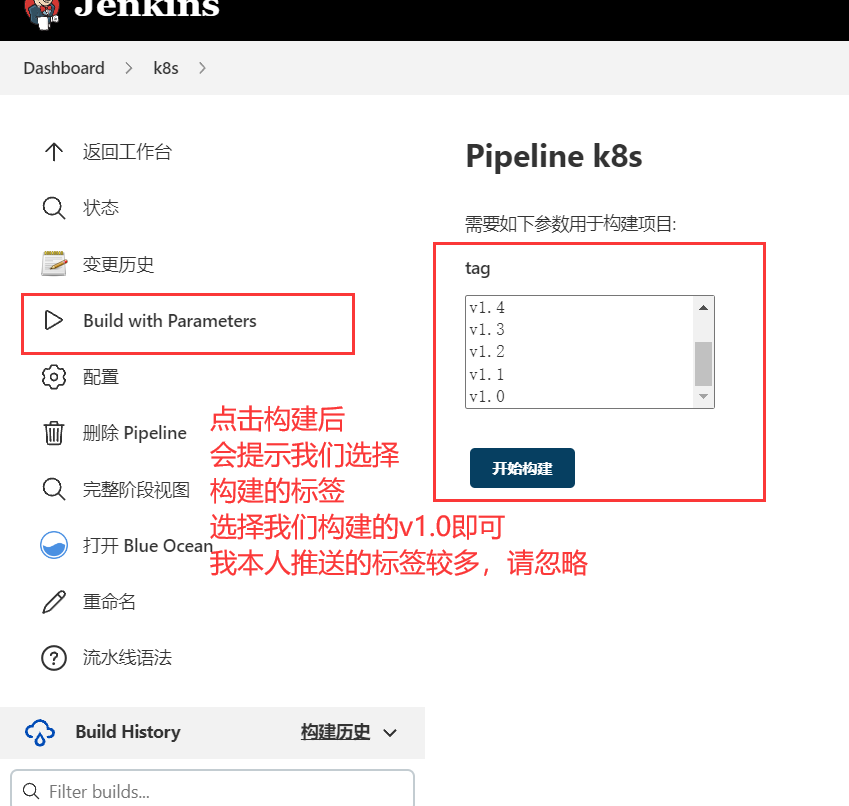The height and width of the screenshot is (806, 849).
Task: Click the search icon in Filter builds
Action: pos(31,791)
